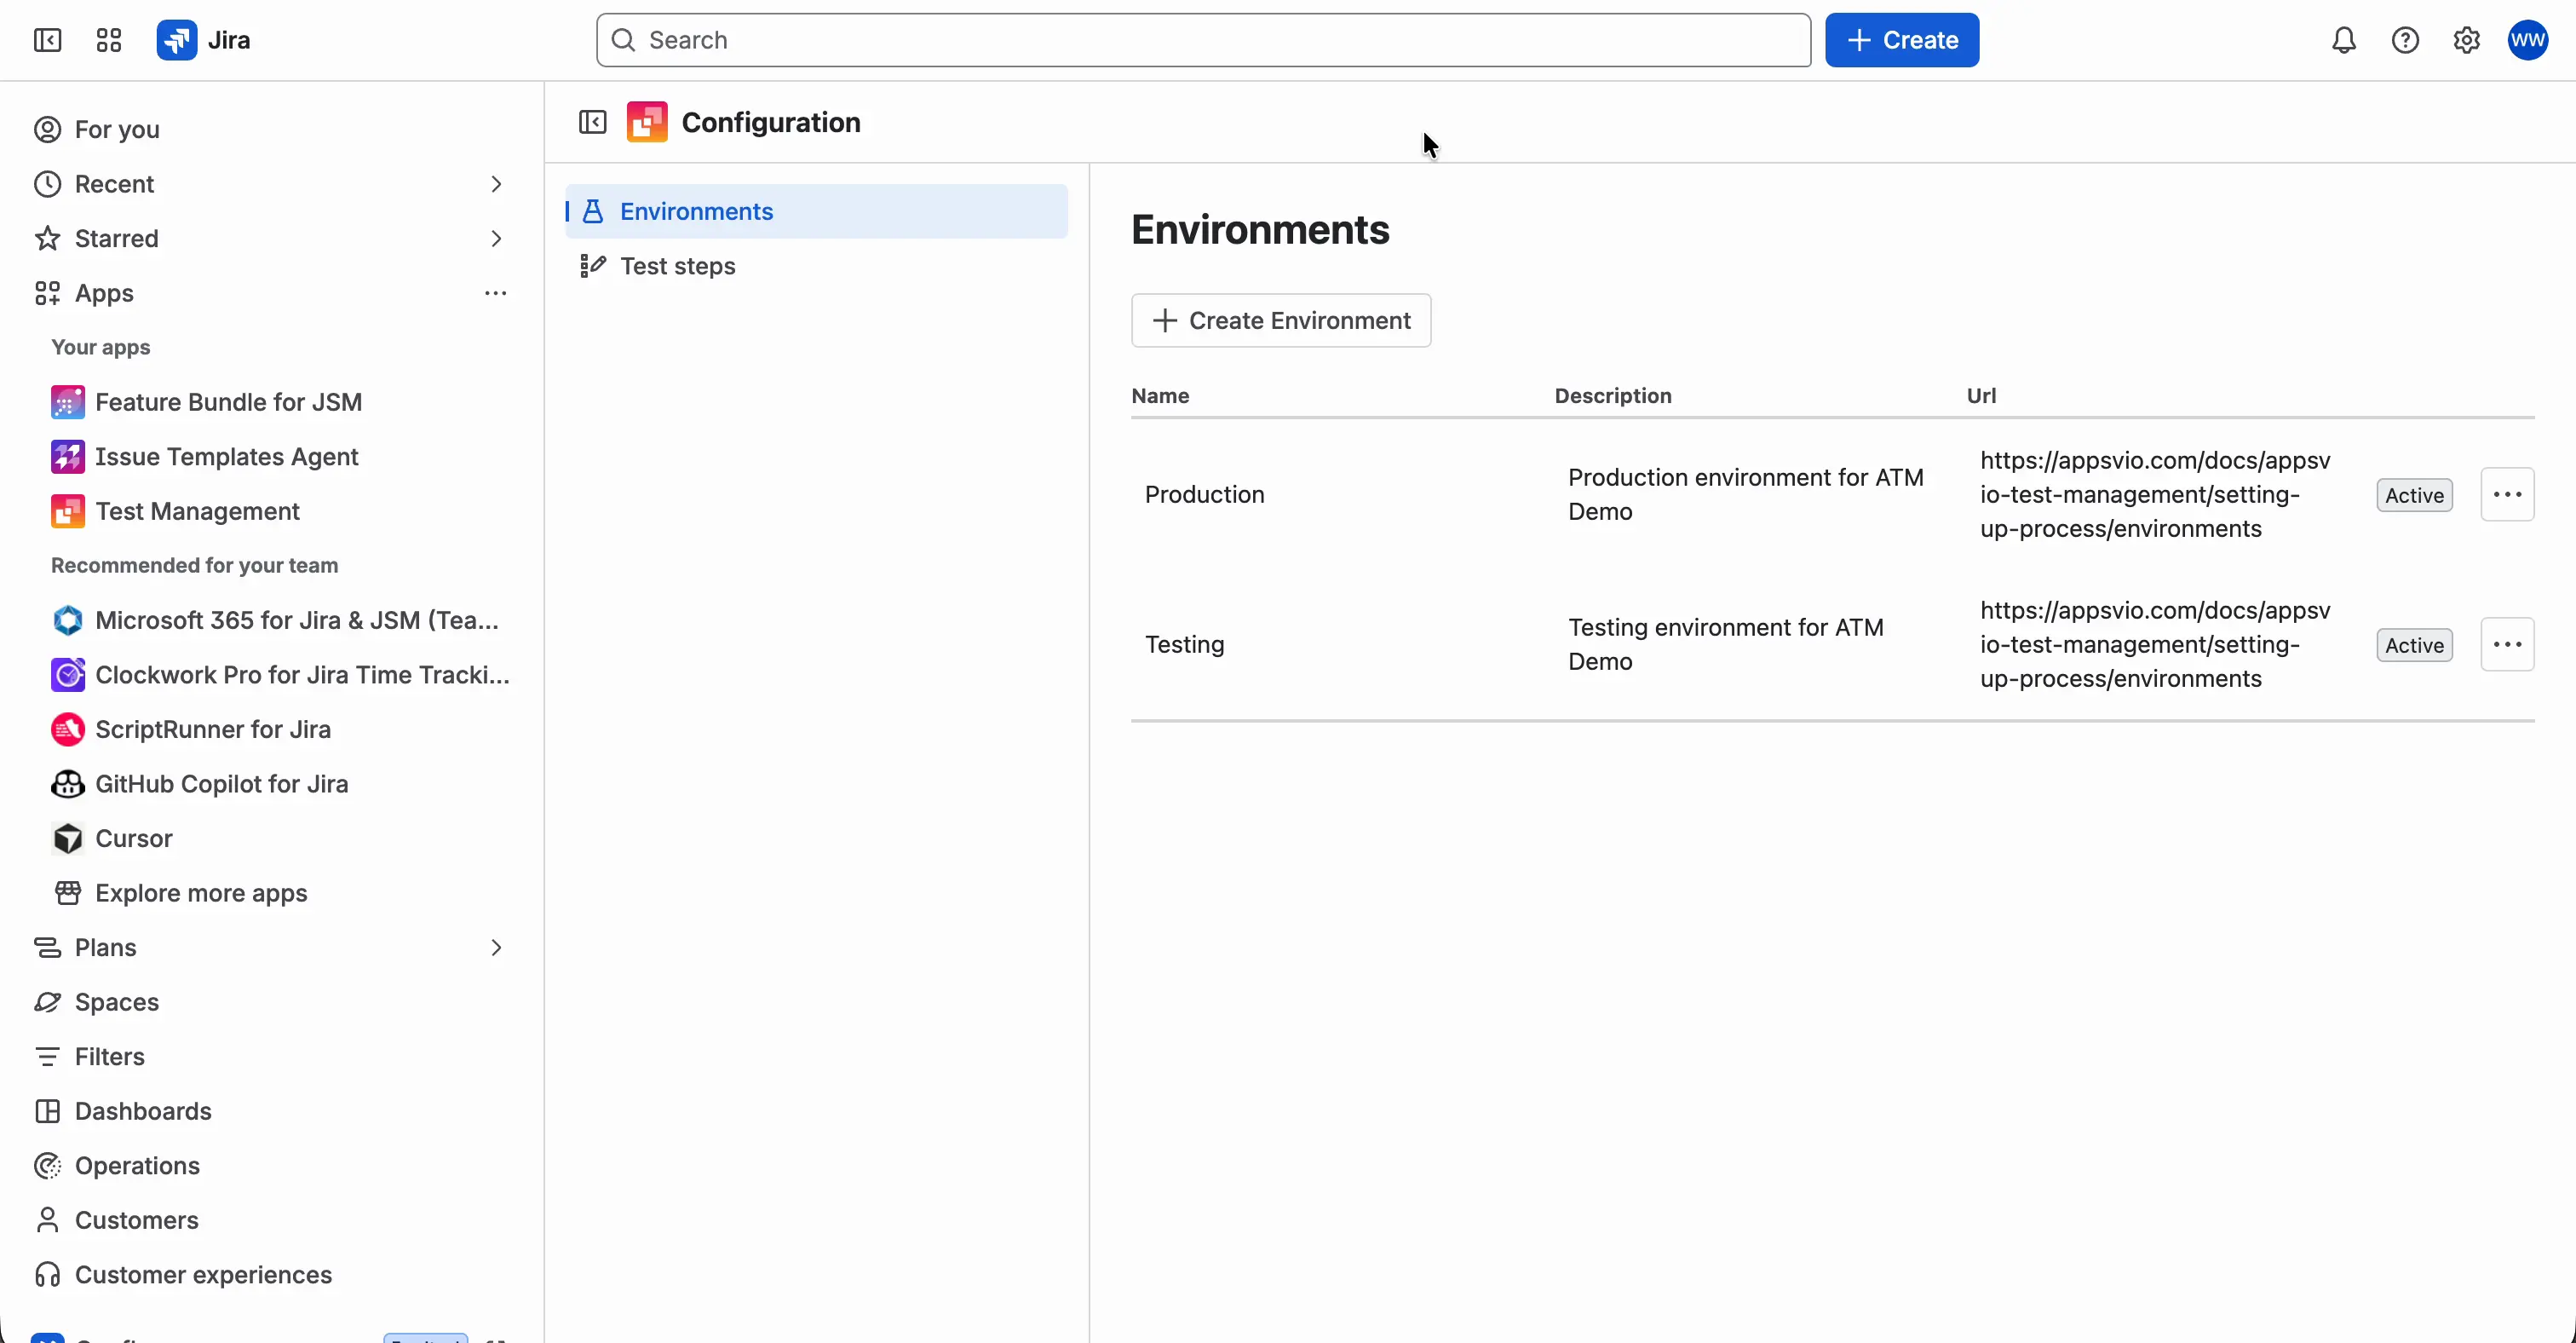The height and width of the screenshot is (1343, 2576).
Task: Open the app switcher grid icon
Action: [x=108, y=40]
